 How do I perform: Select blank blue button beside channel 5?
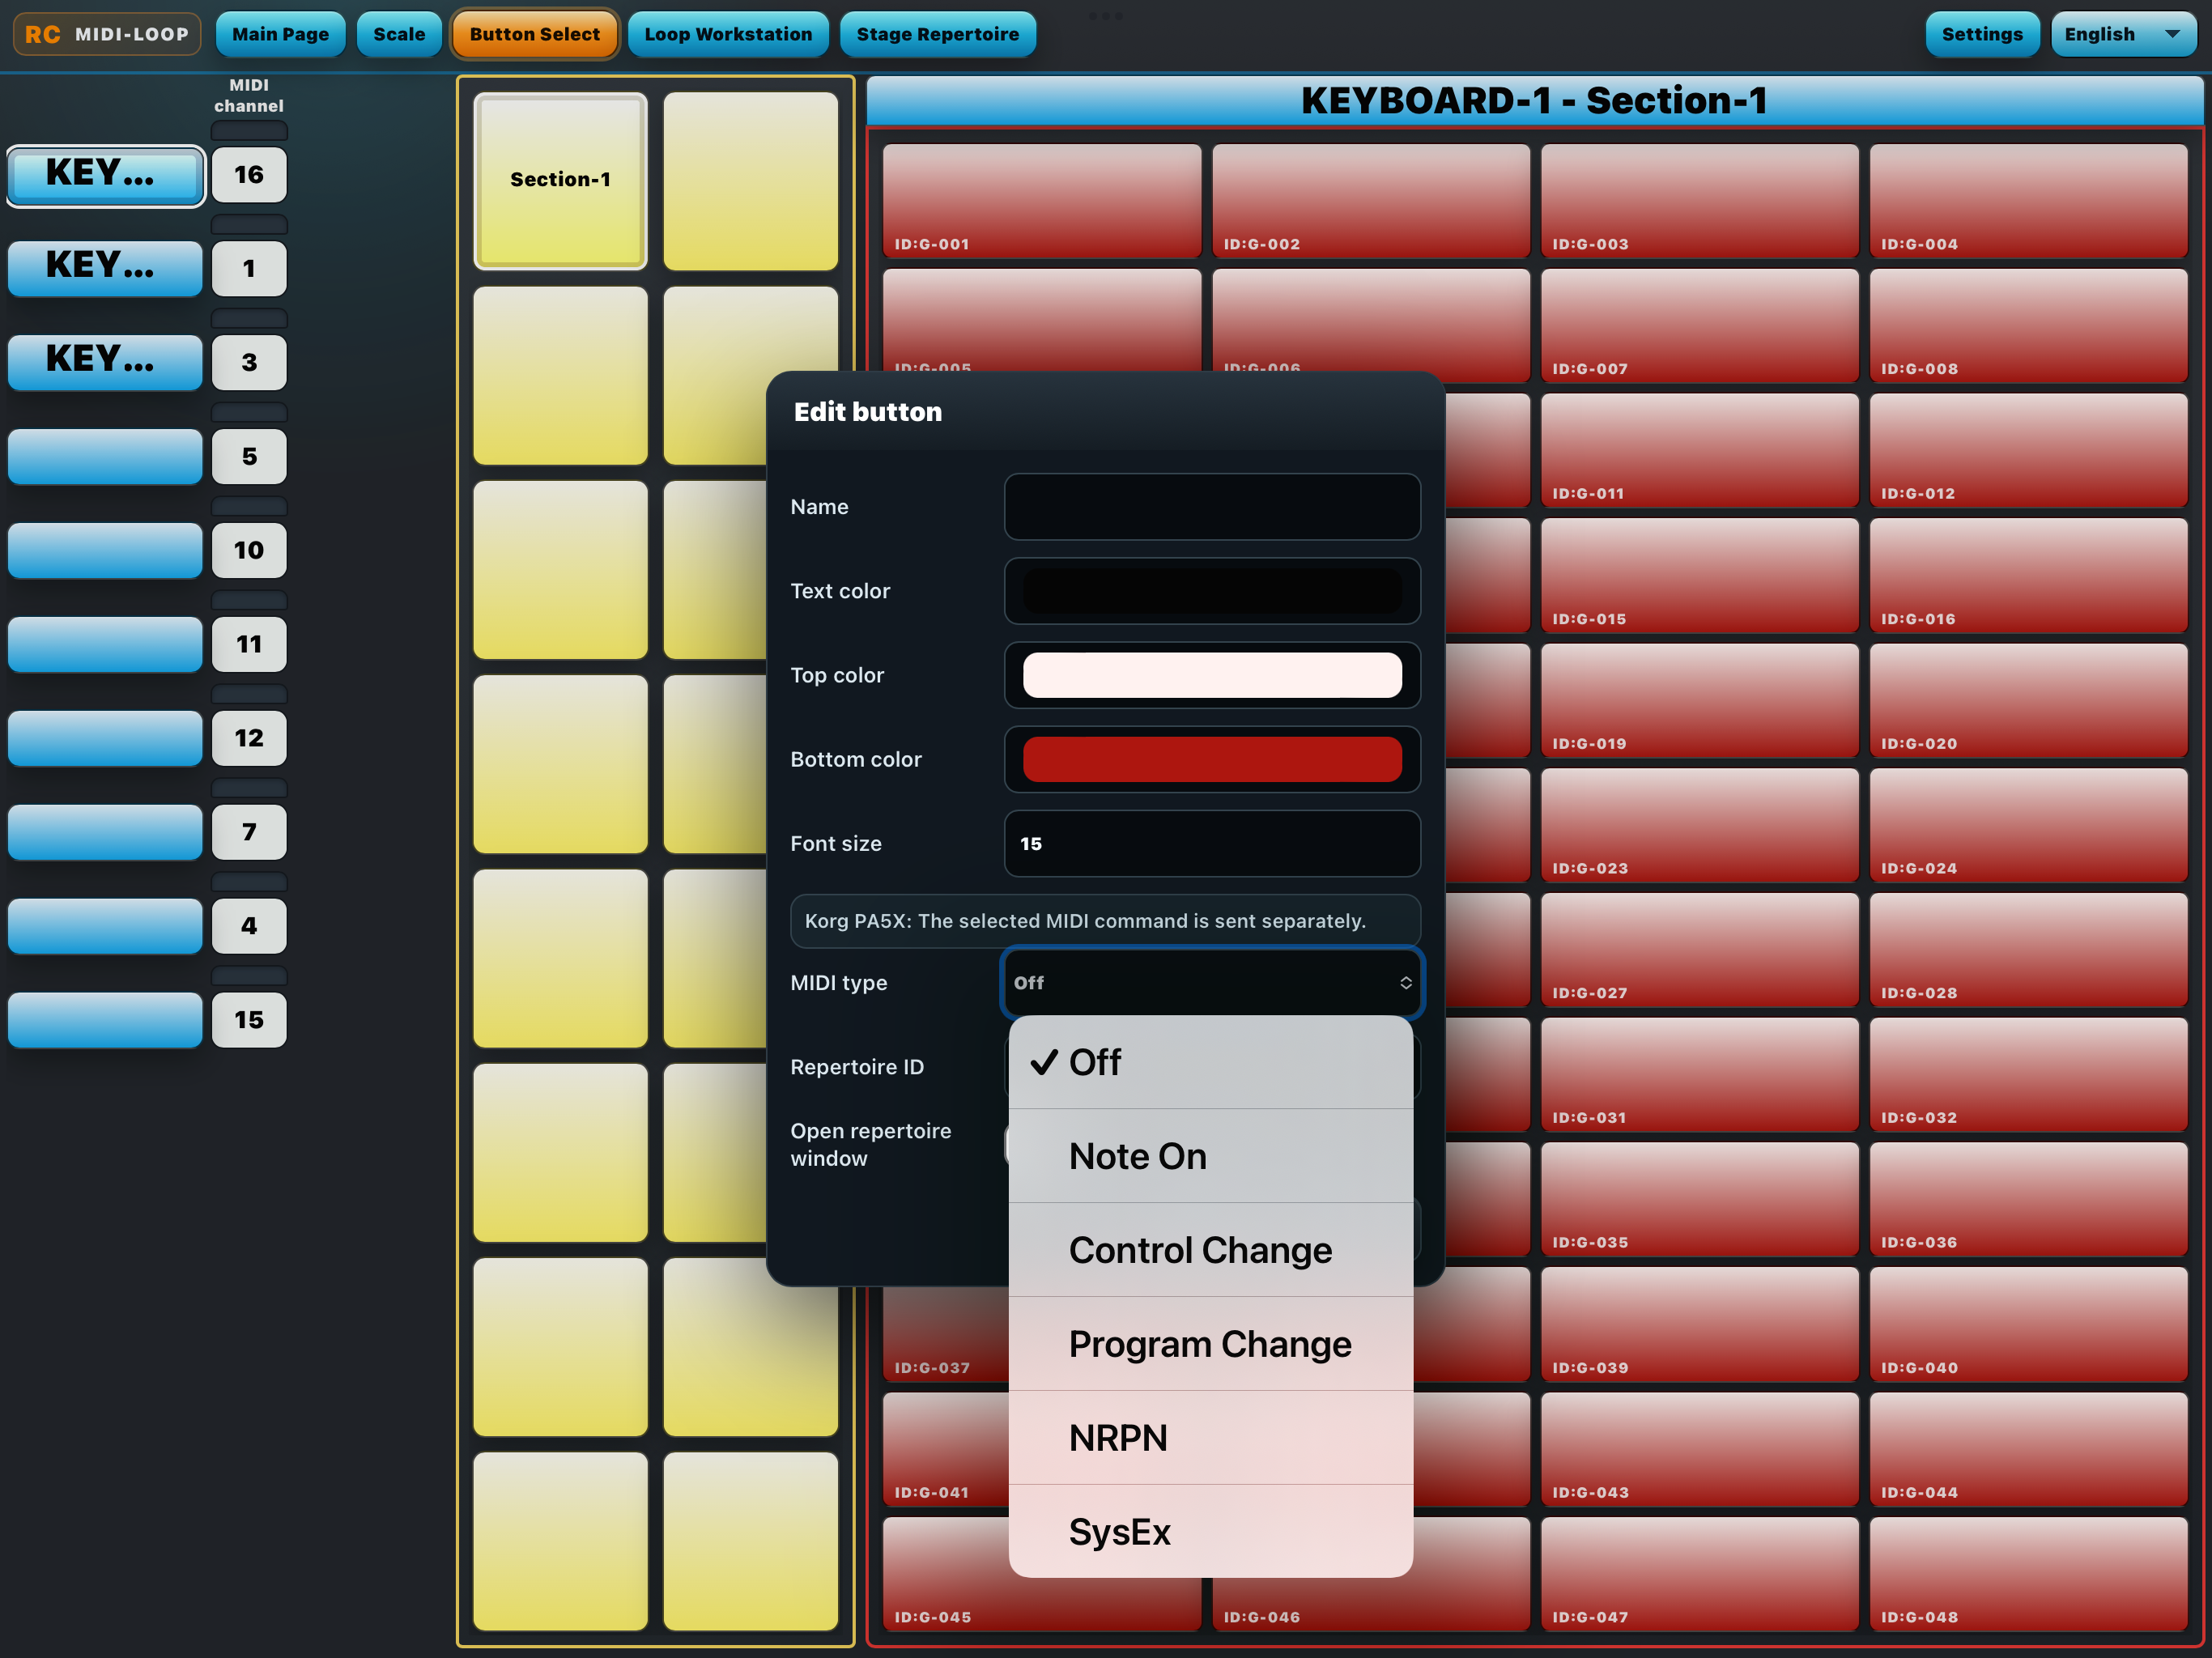pyautogui.click(x=105, y=456)
